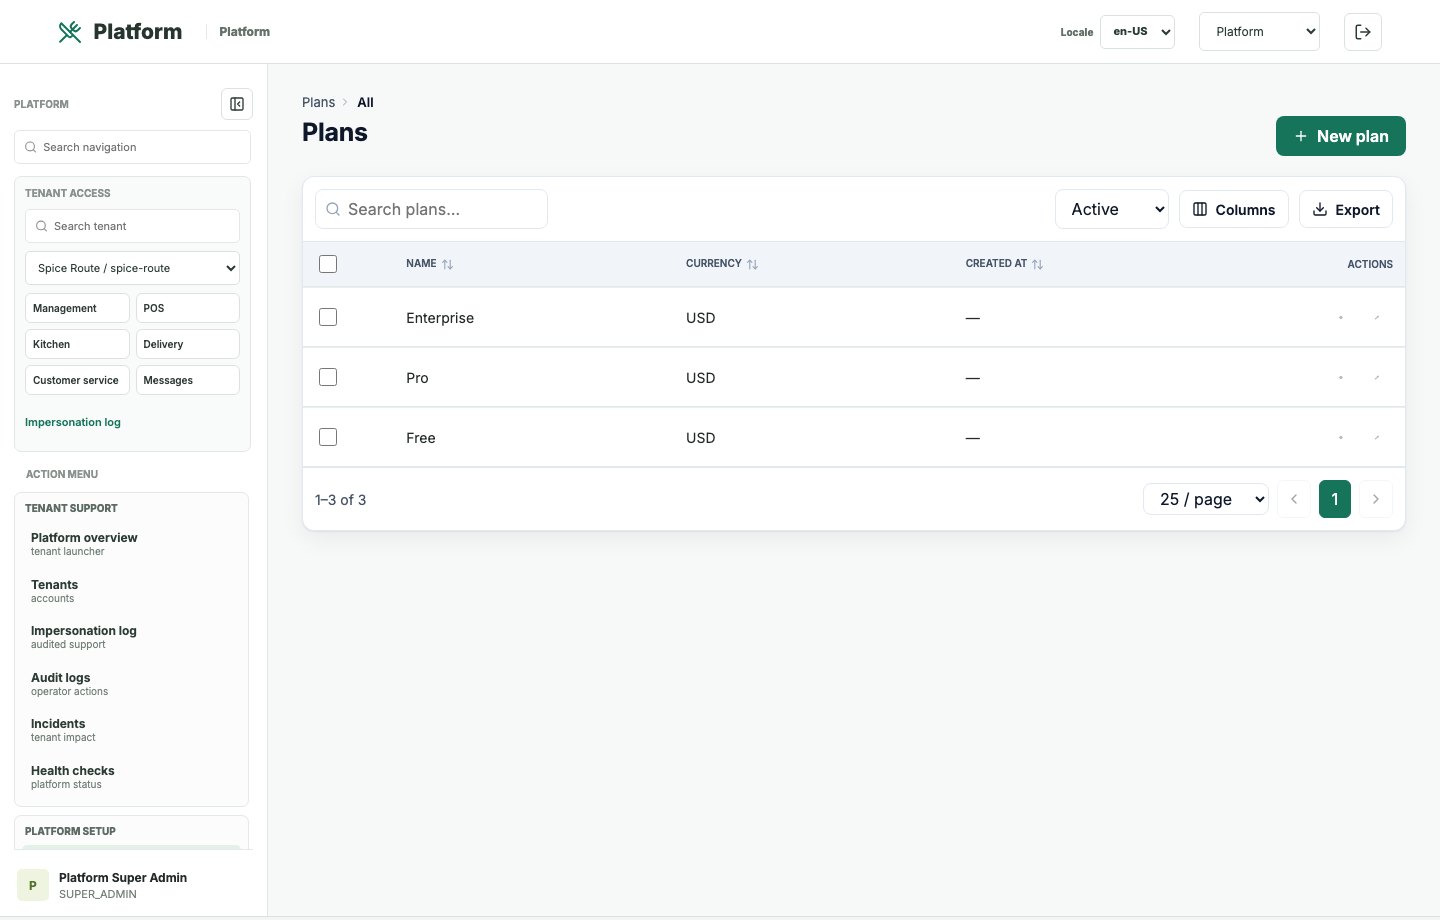Image resolution: width=1440 pixels, height=920 pixels.
Task: Open the Columns chooser
Action: point(1234,209)
